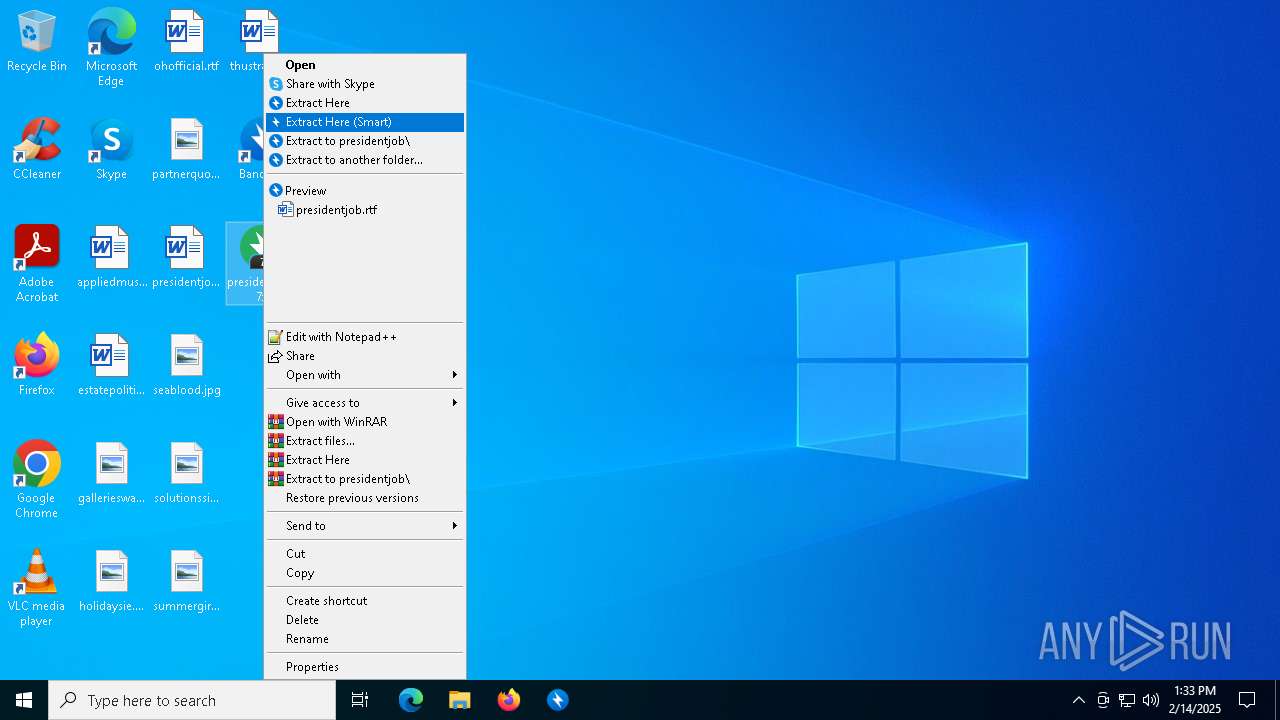
Task: Launch the Microsoft Edge desktop shortcut
Action: click(111, 47)
